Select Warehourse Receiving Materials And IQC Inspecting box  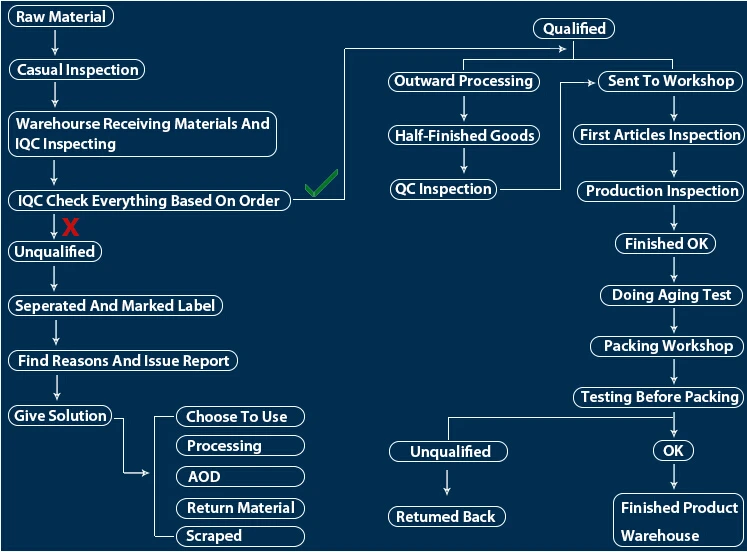142,134
